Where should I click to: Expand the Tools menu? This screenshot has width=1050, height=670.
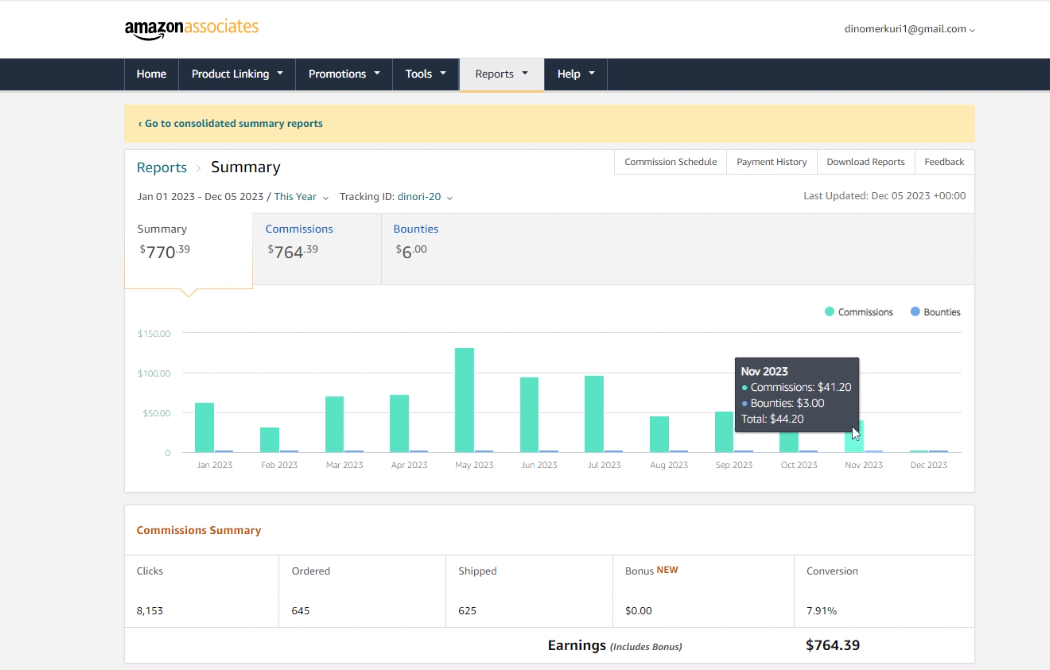click(x=425, y=74)
